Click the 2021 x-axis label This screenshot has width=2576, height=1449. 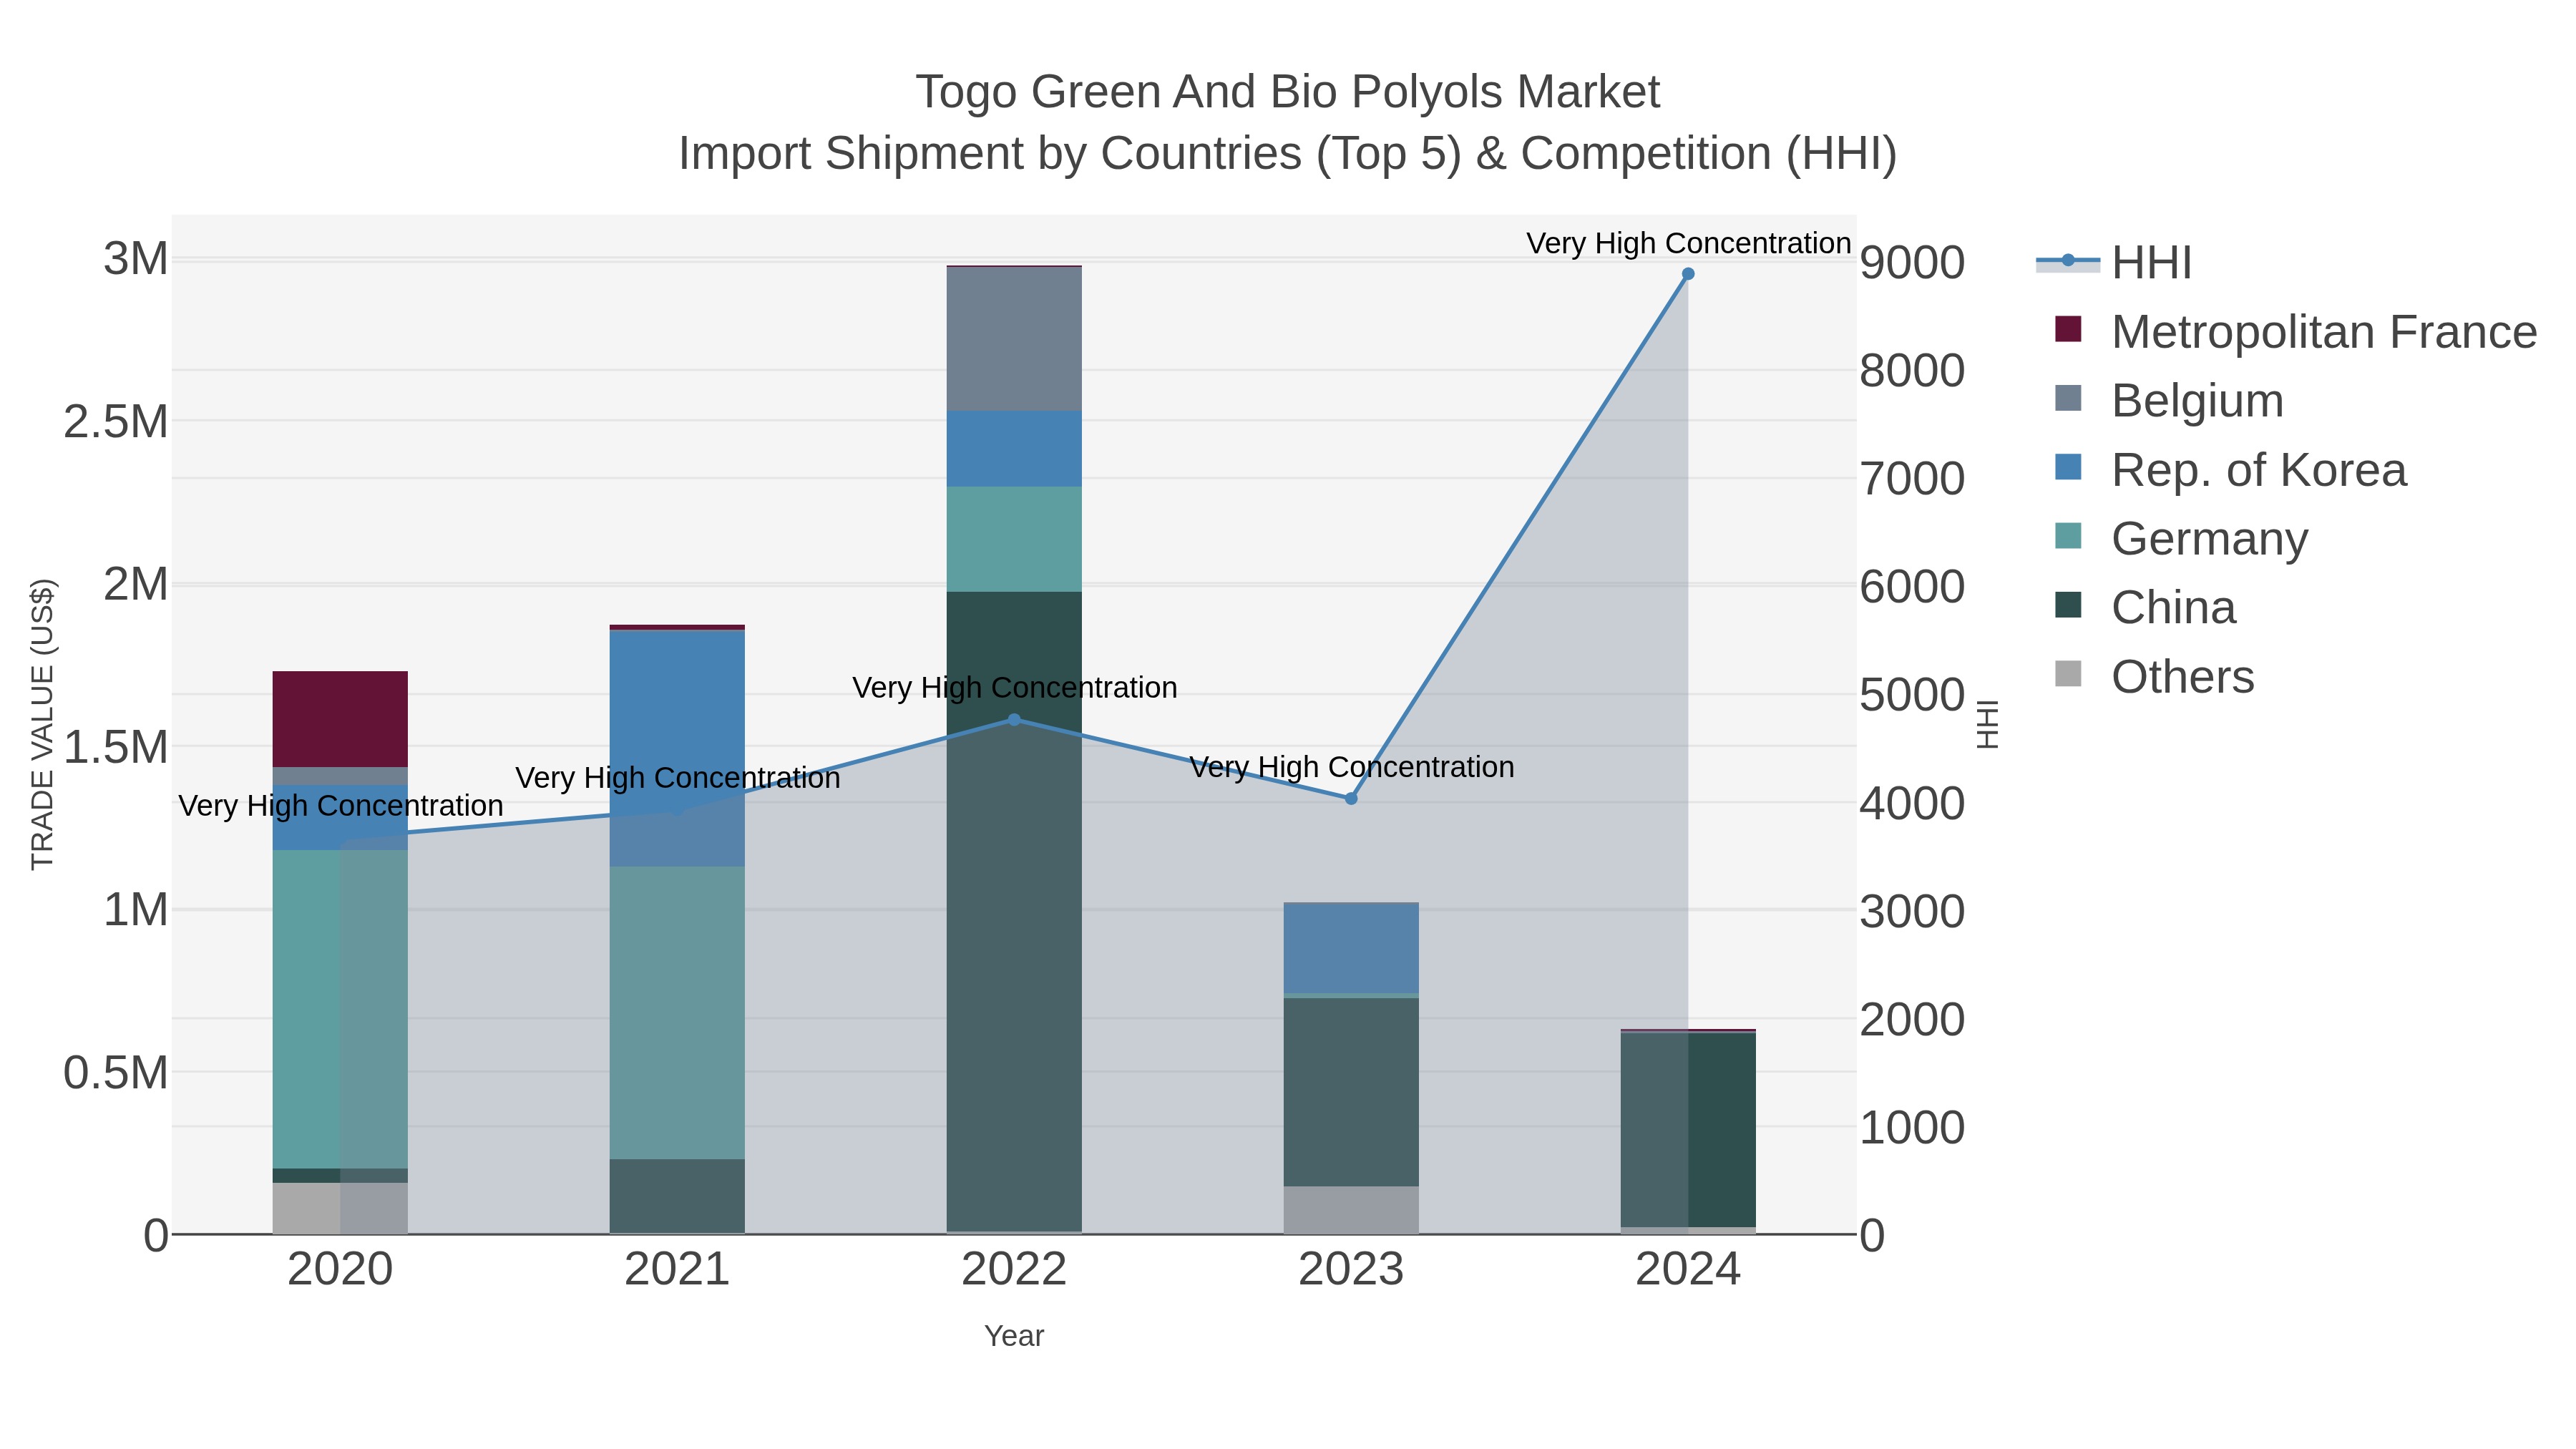click(x=677, y=1270)
